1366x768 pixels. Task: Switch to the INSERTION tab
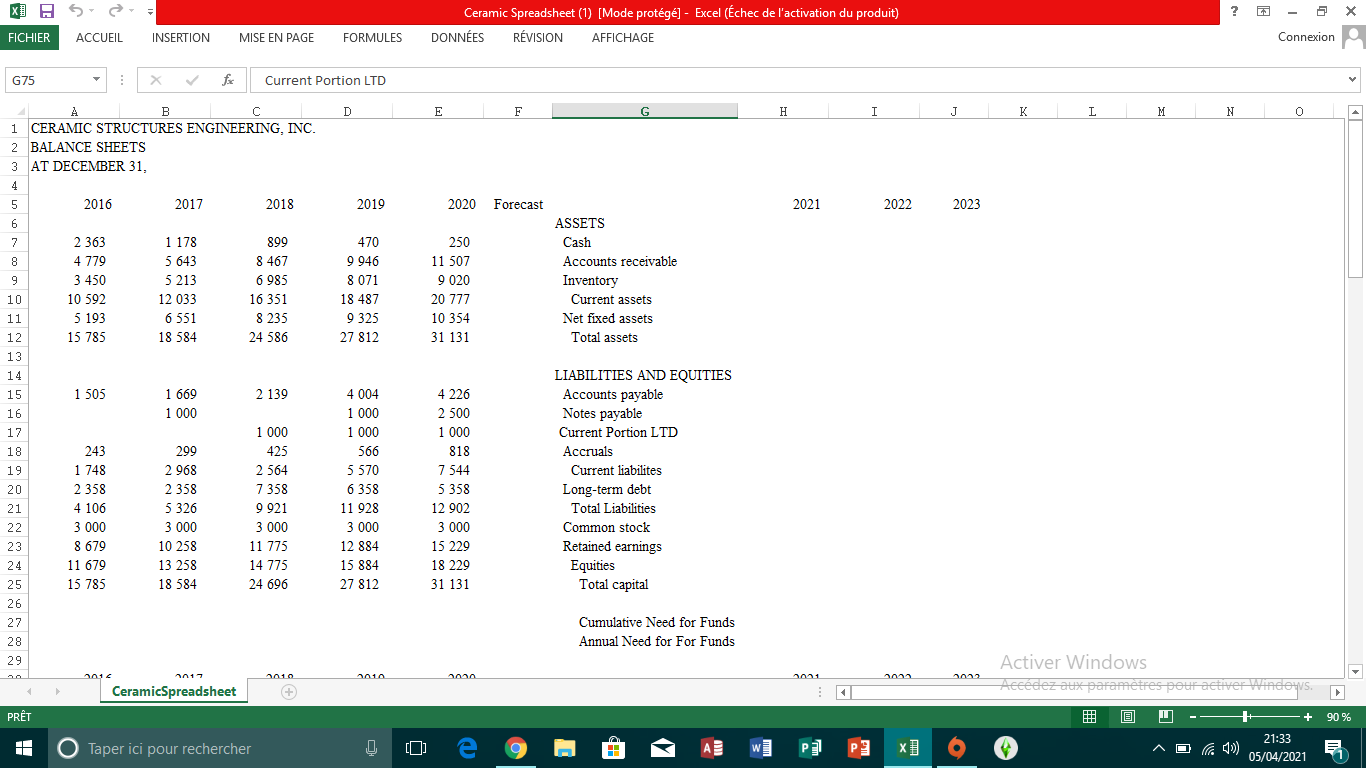[x=181, y=37]
